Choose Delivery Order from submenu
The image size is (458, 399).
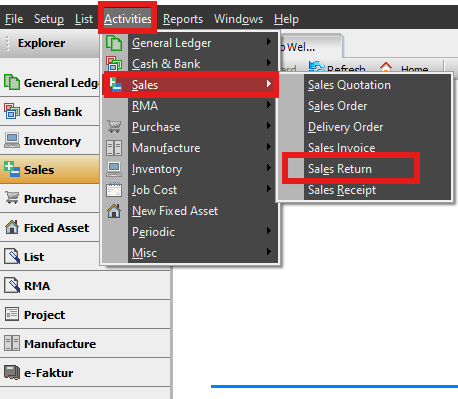345,127
